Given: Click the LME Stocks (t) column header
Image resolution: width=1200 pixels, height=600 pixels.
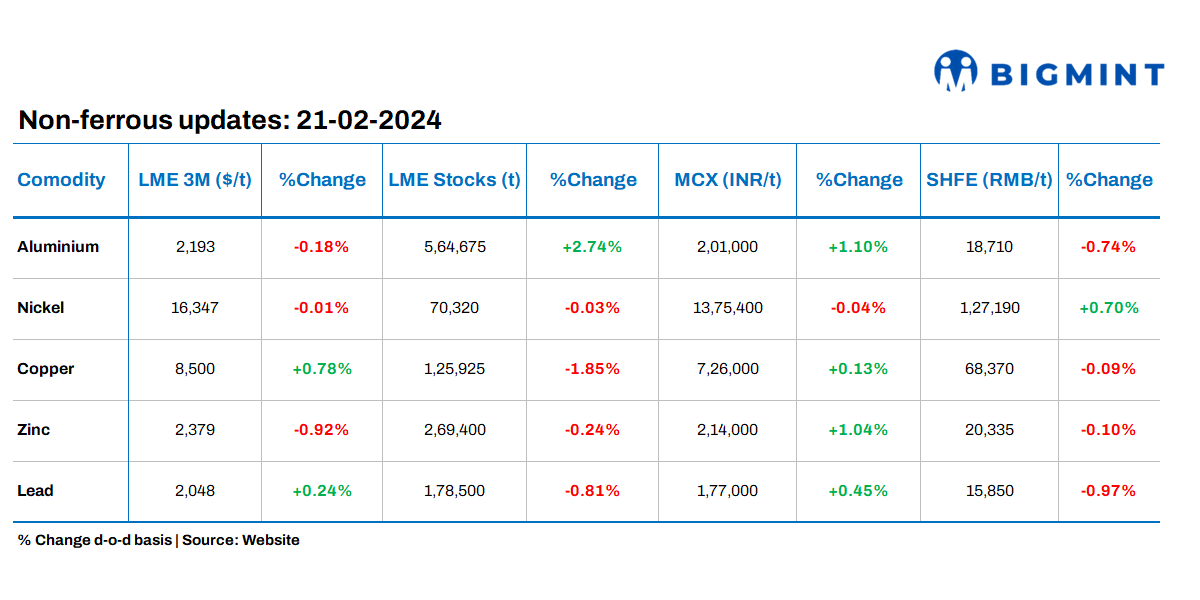Looking at the screenshot, I should [x=454, y=180].
